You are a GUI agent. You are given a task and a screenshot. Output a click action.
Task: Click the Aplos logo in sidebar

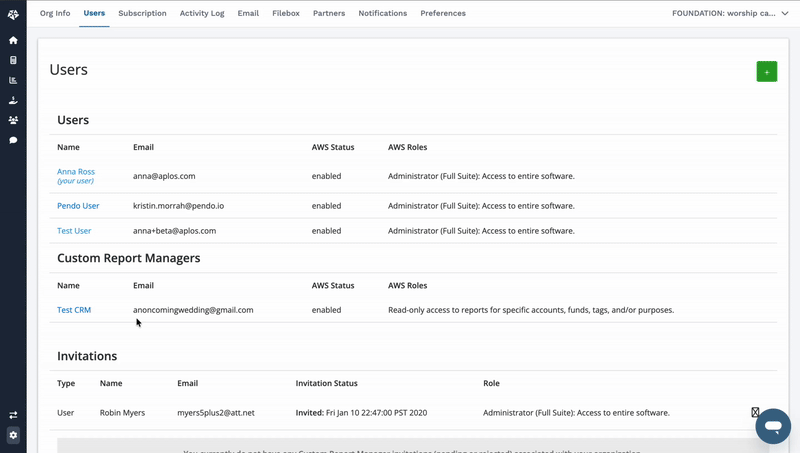[13, 14]
